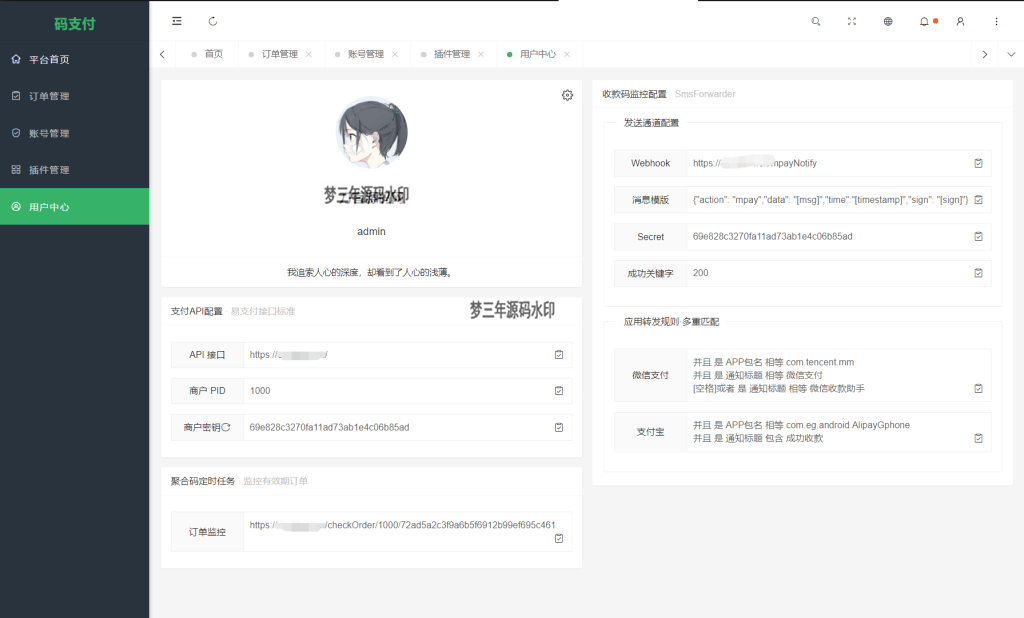Copy the Webhook URL
Image resolution: width=1024 pixels, height=618 pixels.
coord(978,163)
